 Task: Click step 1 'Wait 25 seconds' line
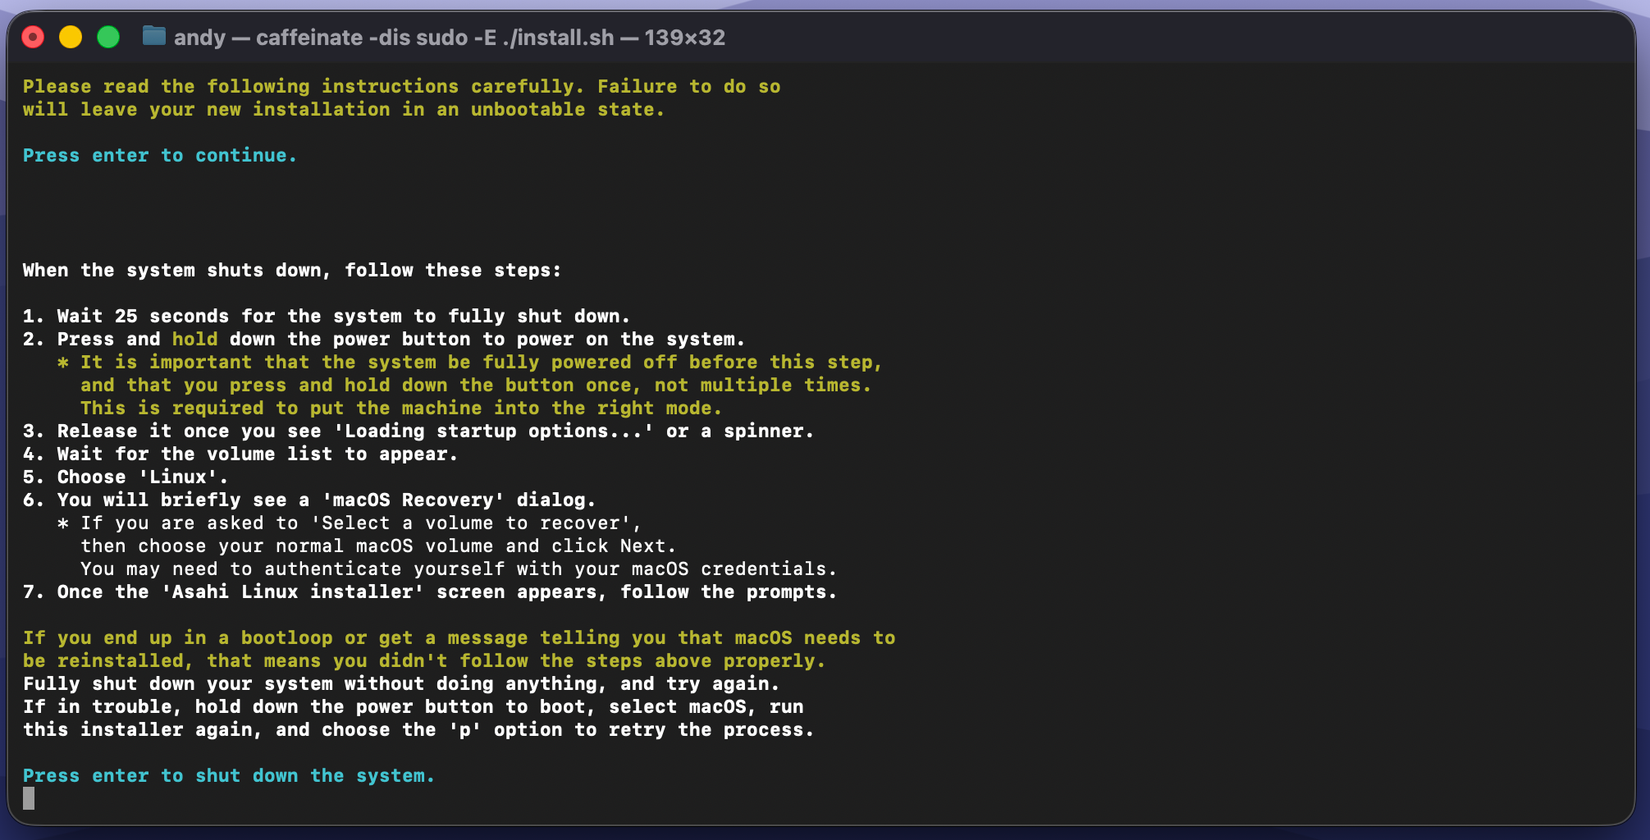pos(326,317)
